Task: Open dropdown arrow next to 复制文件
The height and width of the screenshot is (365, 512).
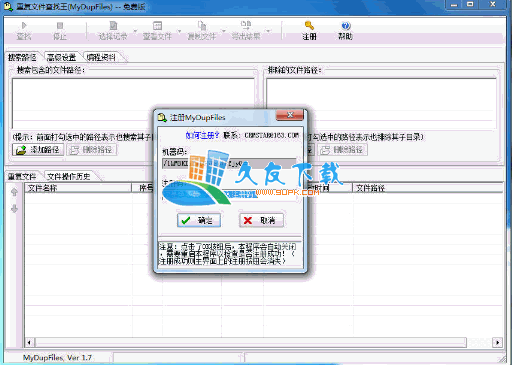Action: pos(224,31)
